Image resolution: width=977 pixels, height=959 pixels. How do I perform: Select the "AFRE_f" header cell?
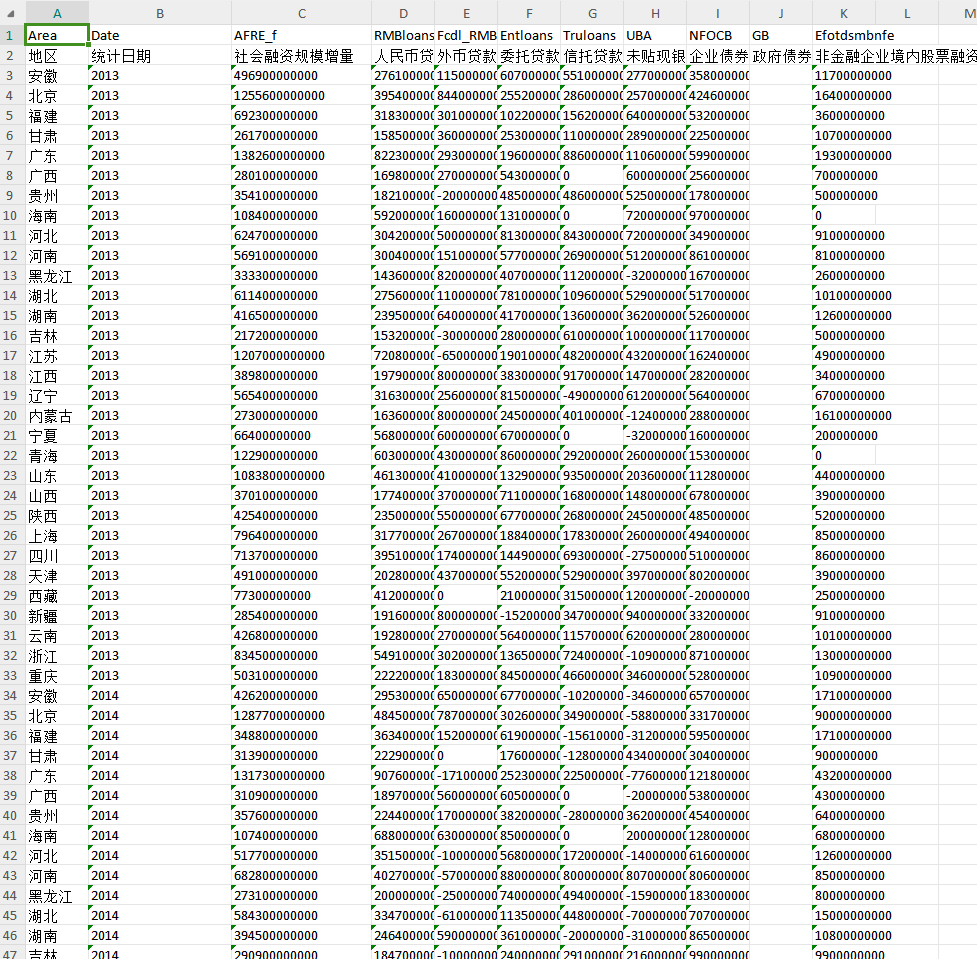pos(301,36)
